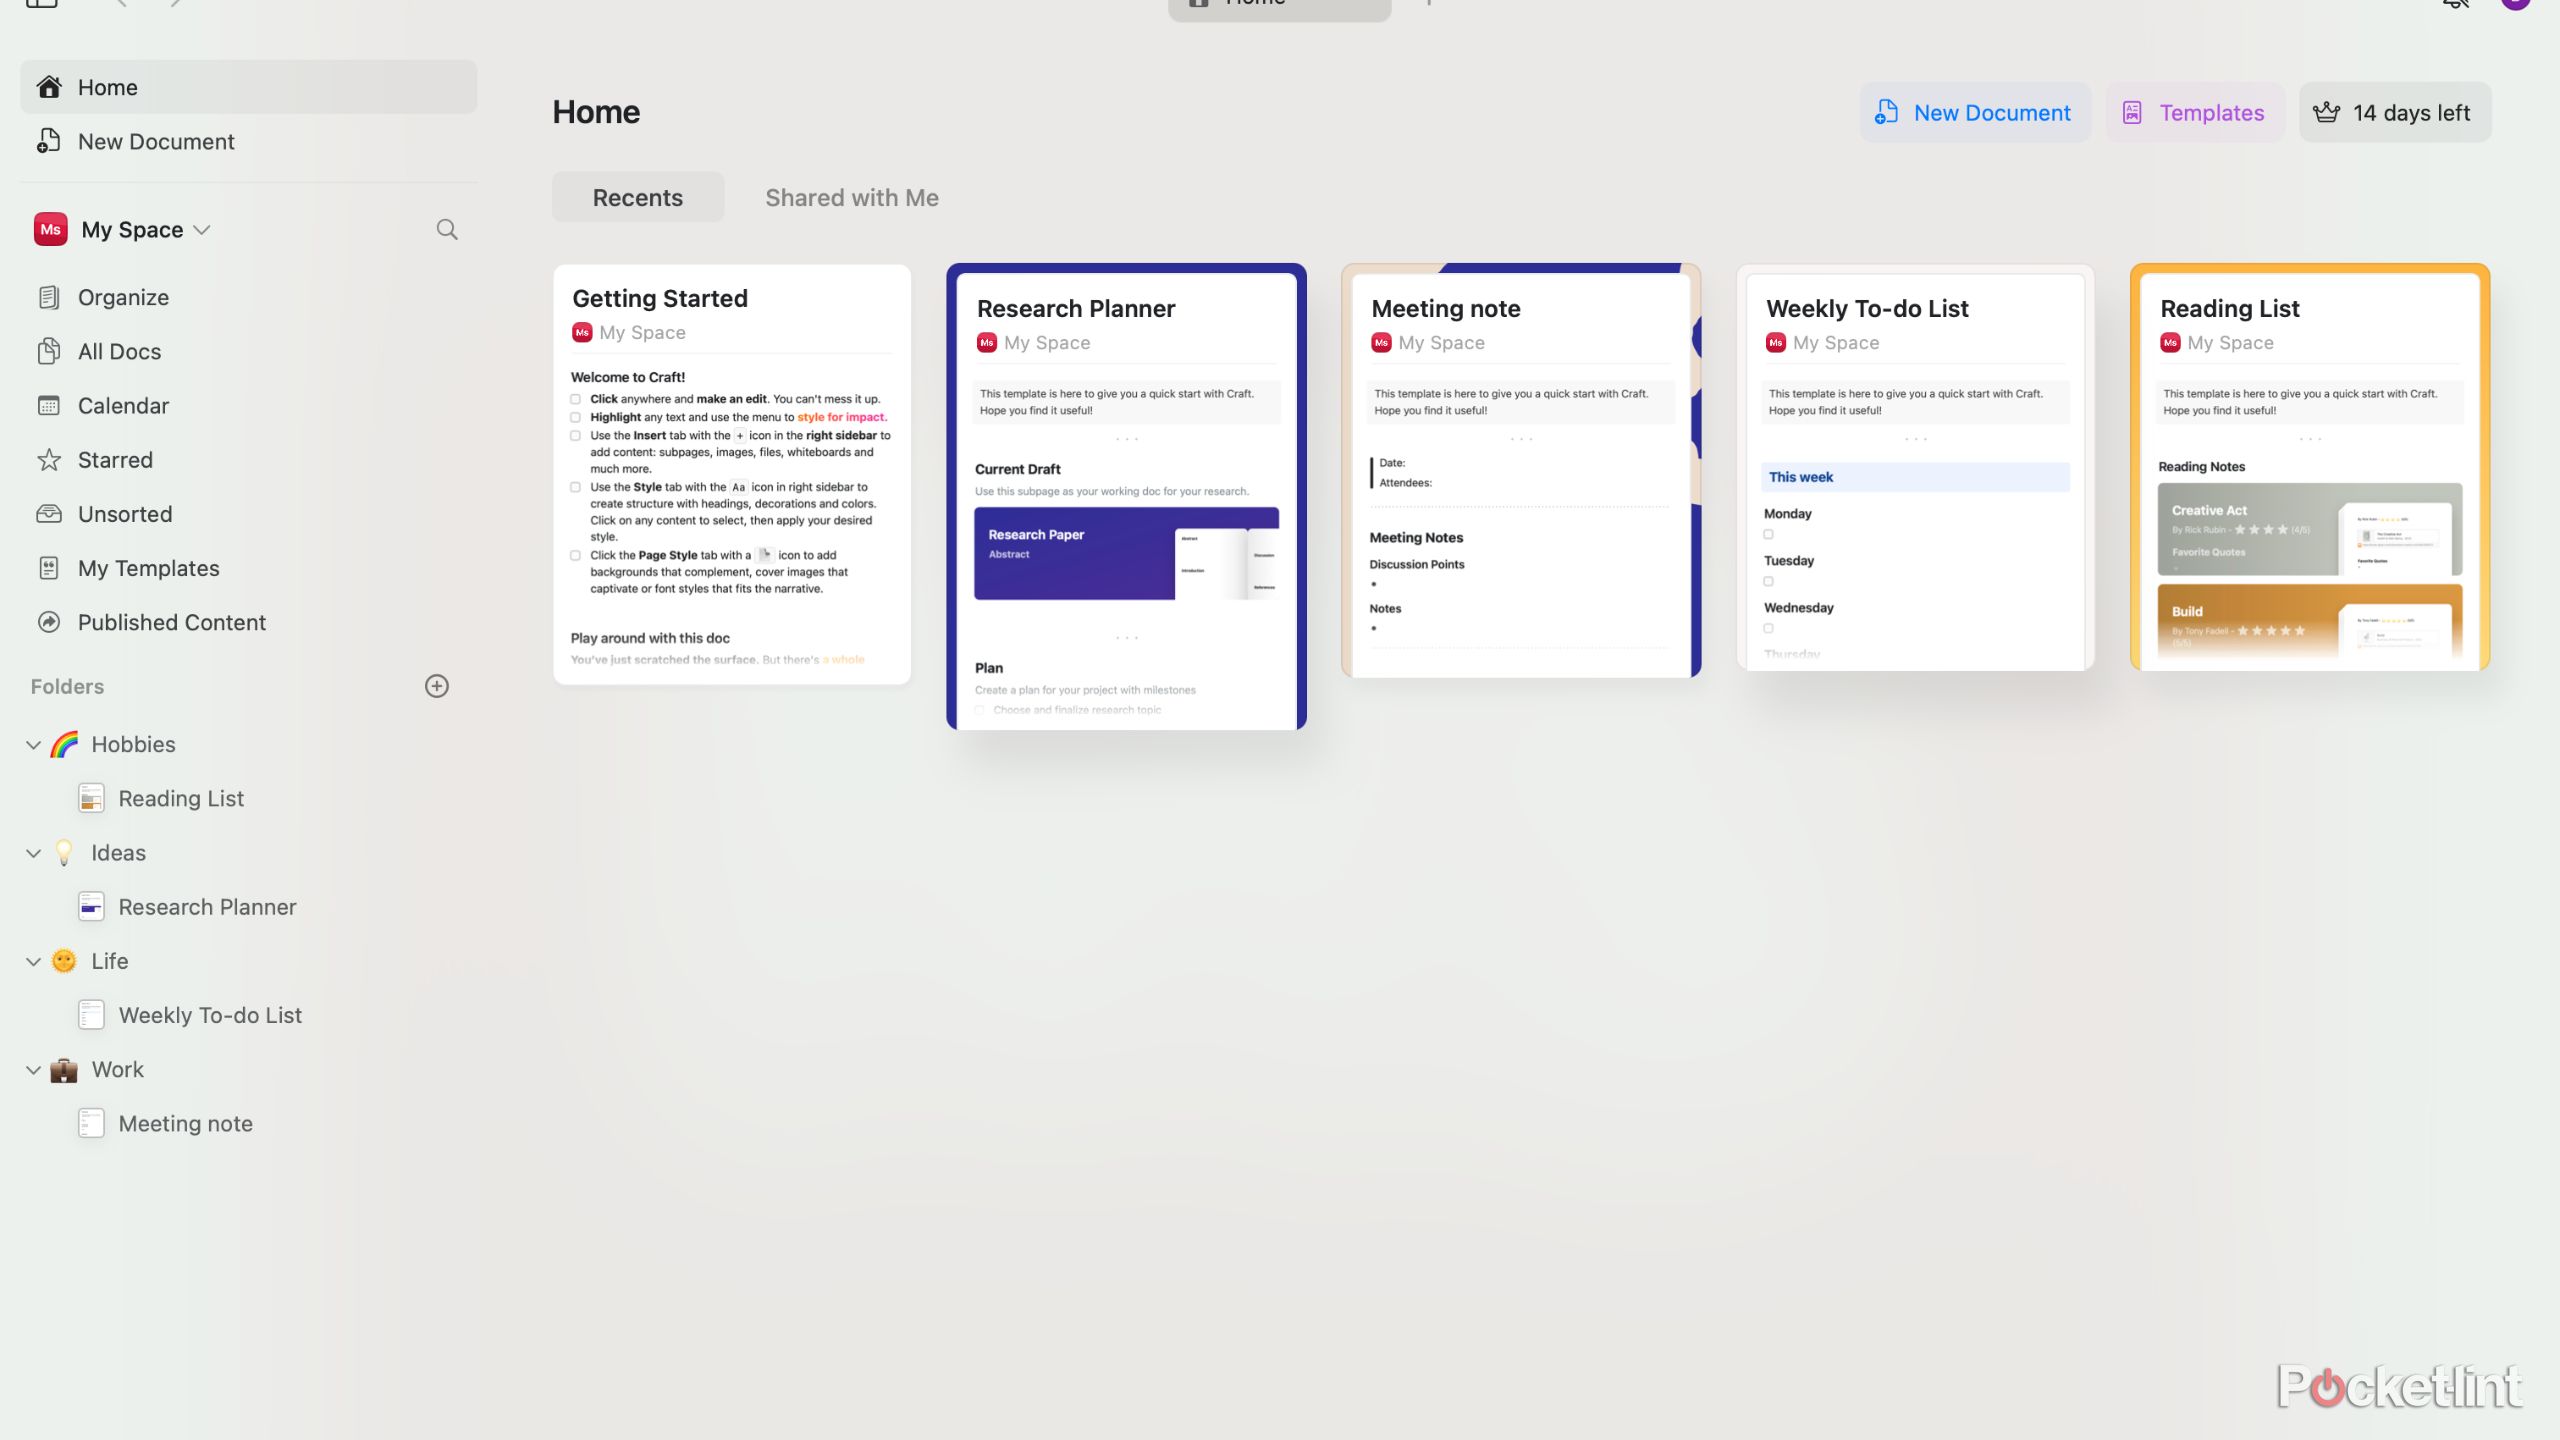The width and height of the screenshot is (2560, 1440).
Task: Switch to the Recents tab
Action: [x=638, y=197]
